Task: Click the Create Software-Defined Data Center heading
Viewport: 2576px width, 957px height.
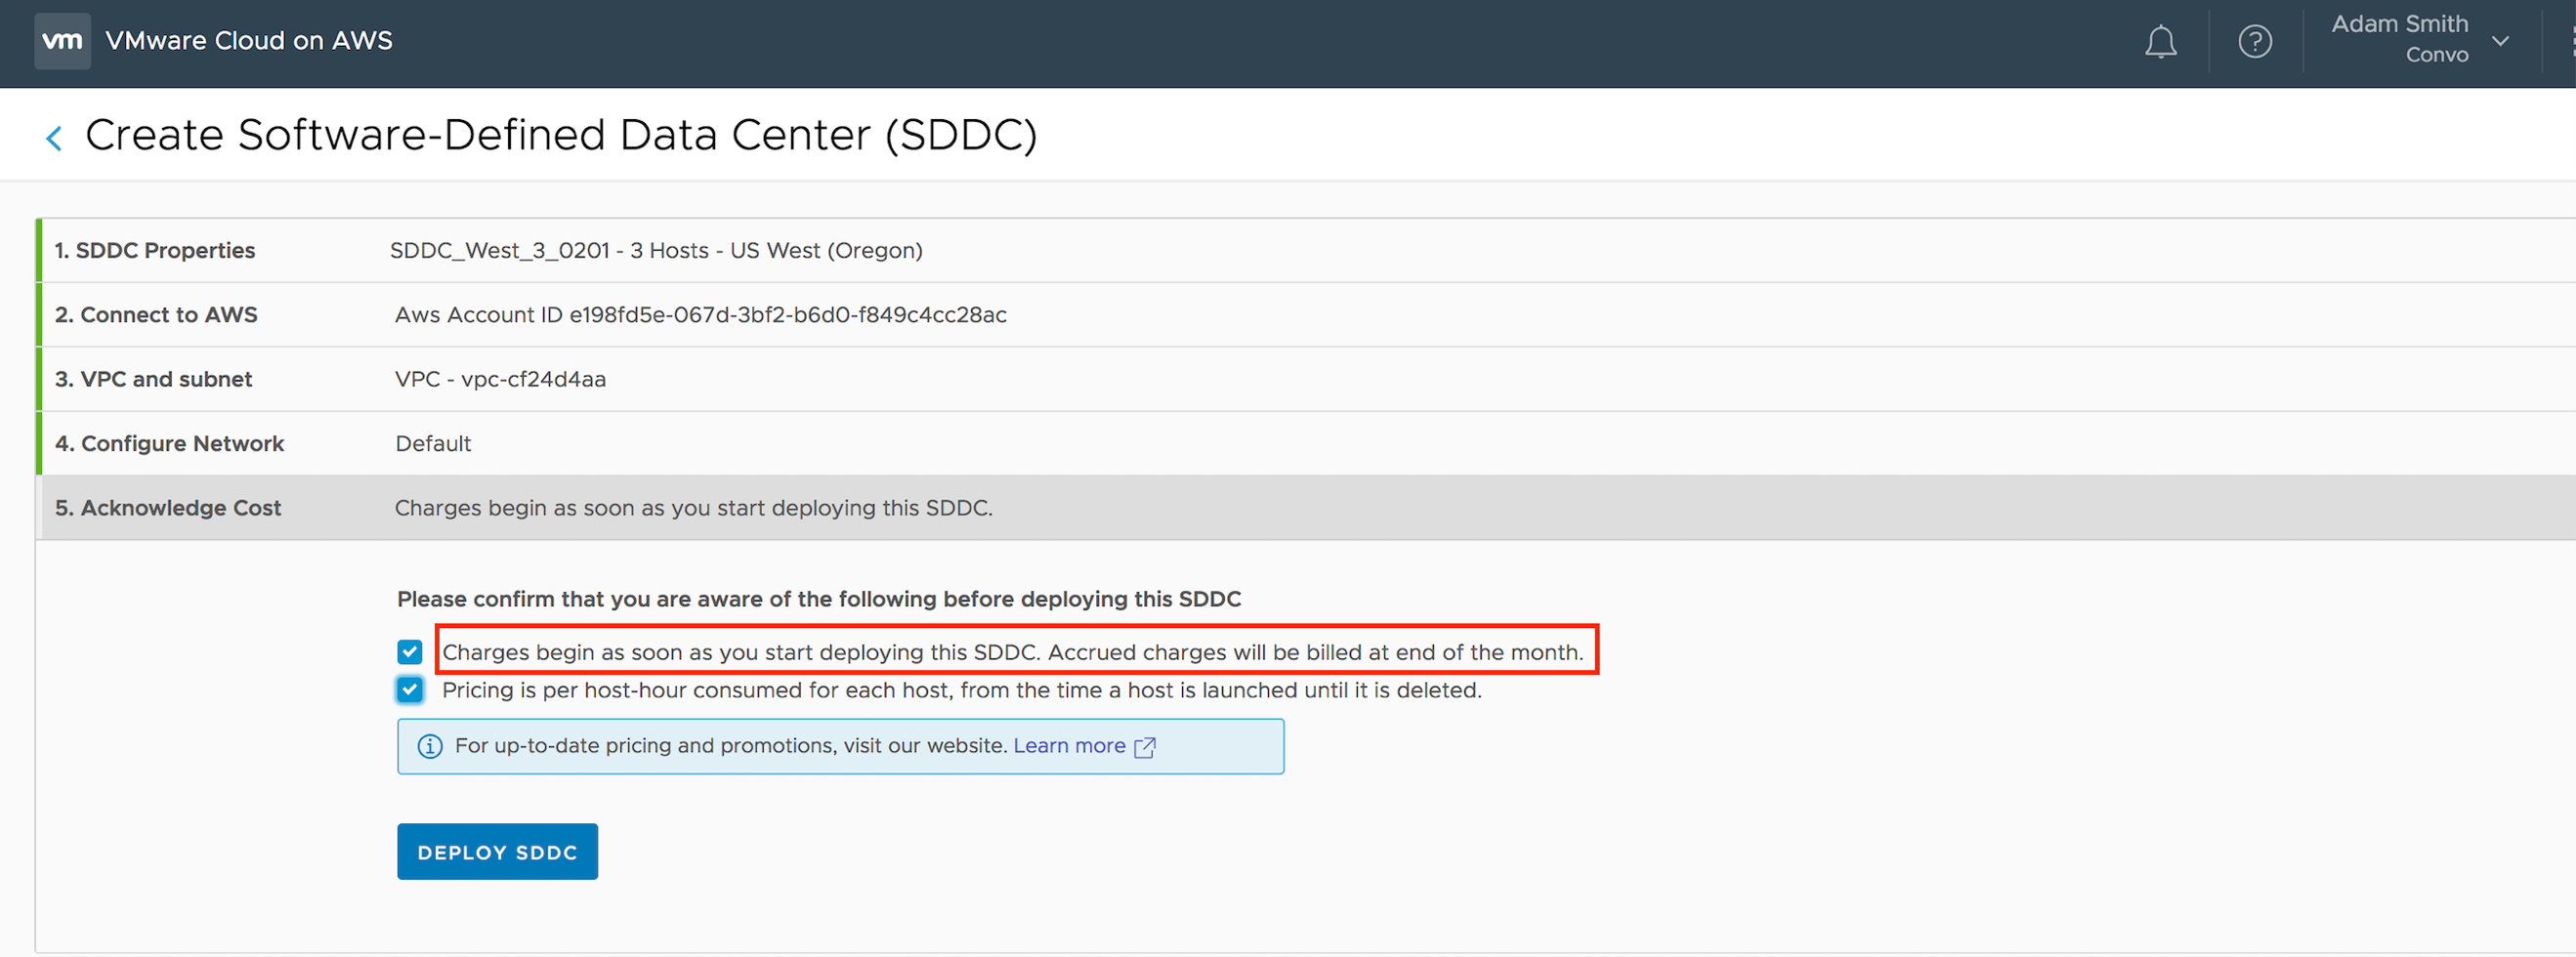Action: point(561,135)
